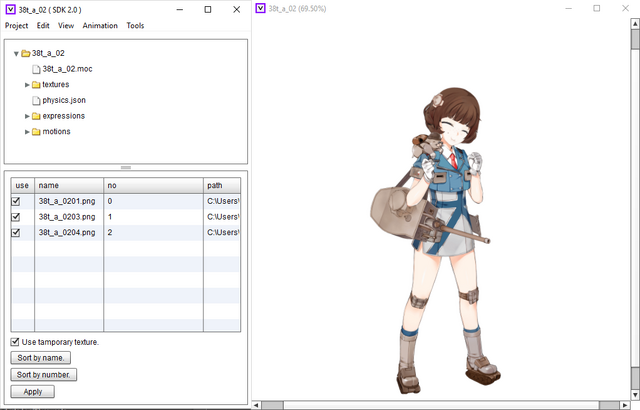
Task: Click the number cell '0' of 38t_a_0201.png
Action: click(153, 201)
